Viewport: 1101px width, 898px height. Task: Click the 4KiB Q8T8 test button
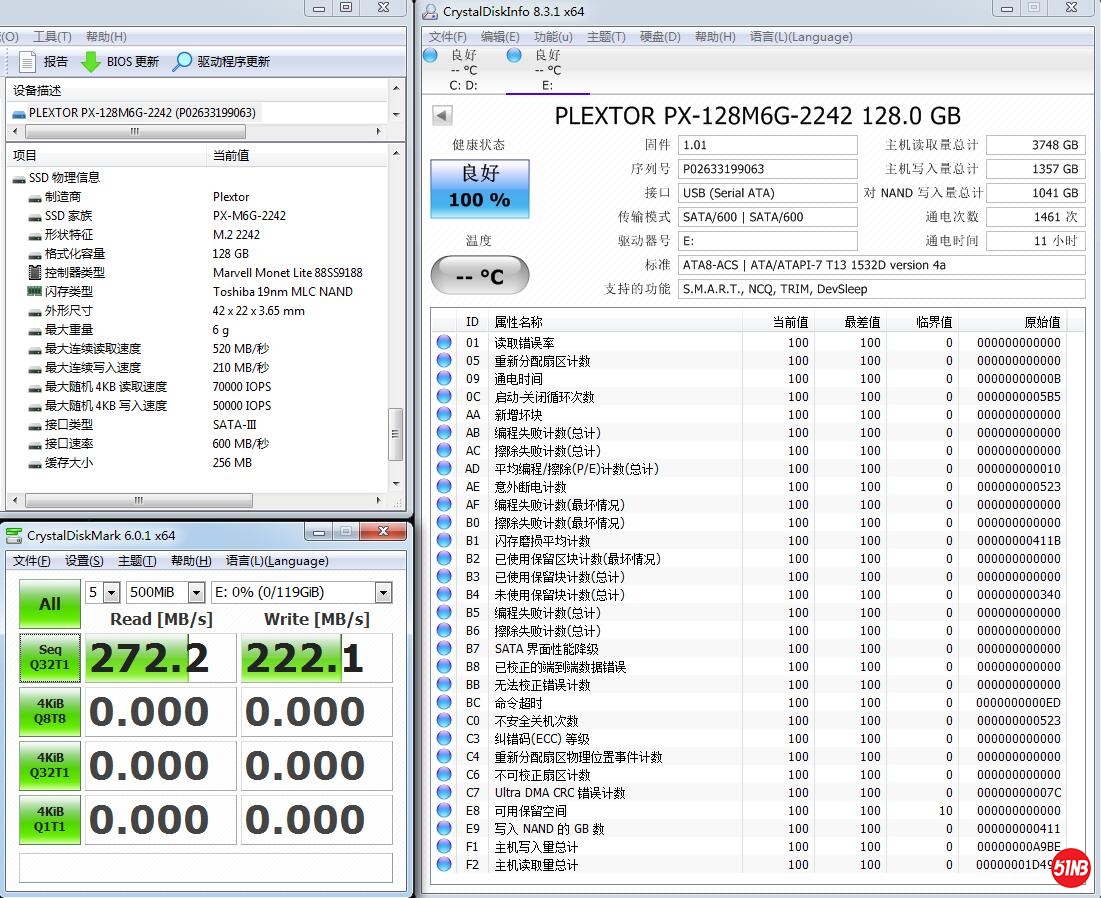point(50,711)
